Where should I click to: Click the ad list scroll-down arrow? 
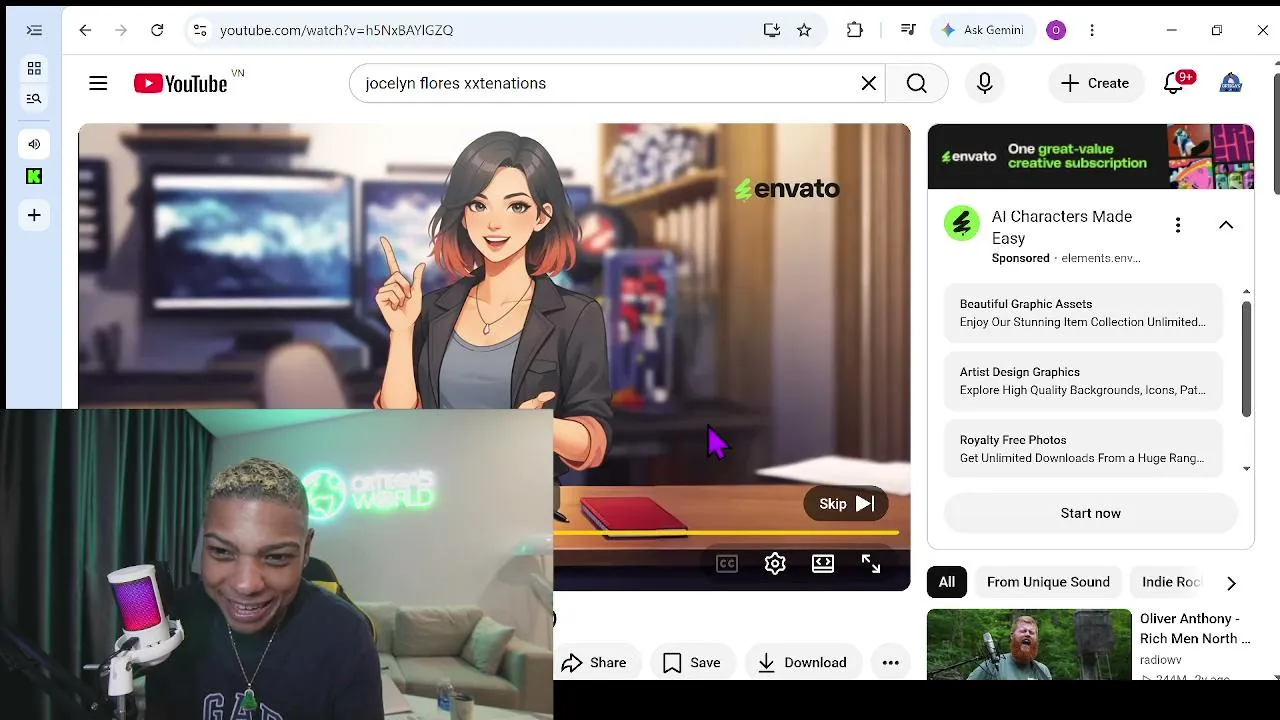(1246, 469)
